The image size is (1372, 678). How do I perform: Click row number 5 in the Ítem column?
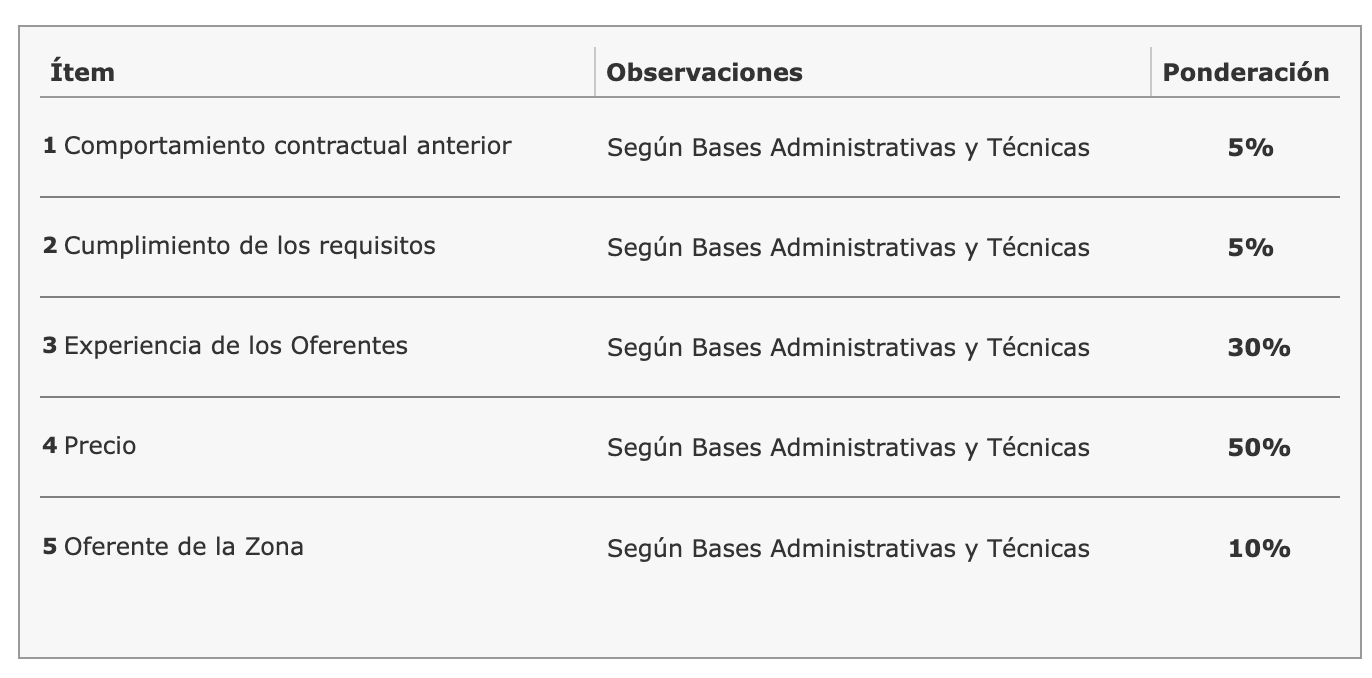pos(50,548)
